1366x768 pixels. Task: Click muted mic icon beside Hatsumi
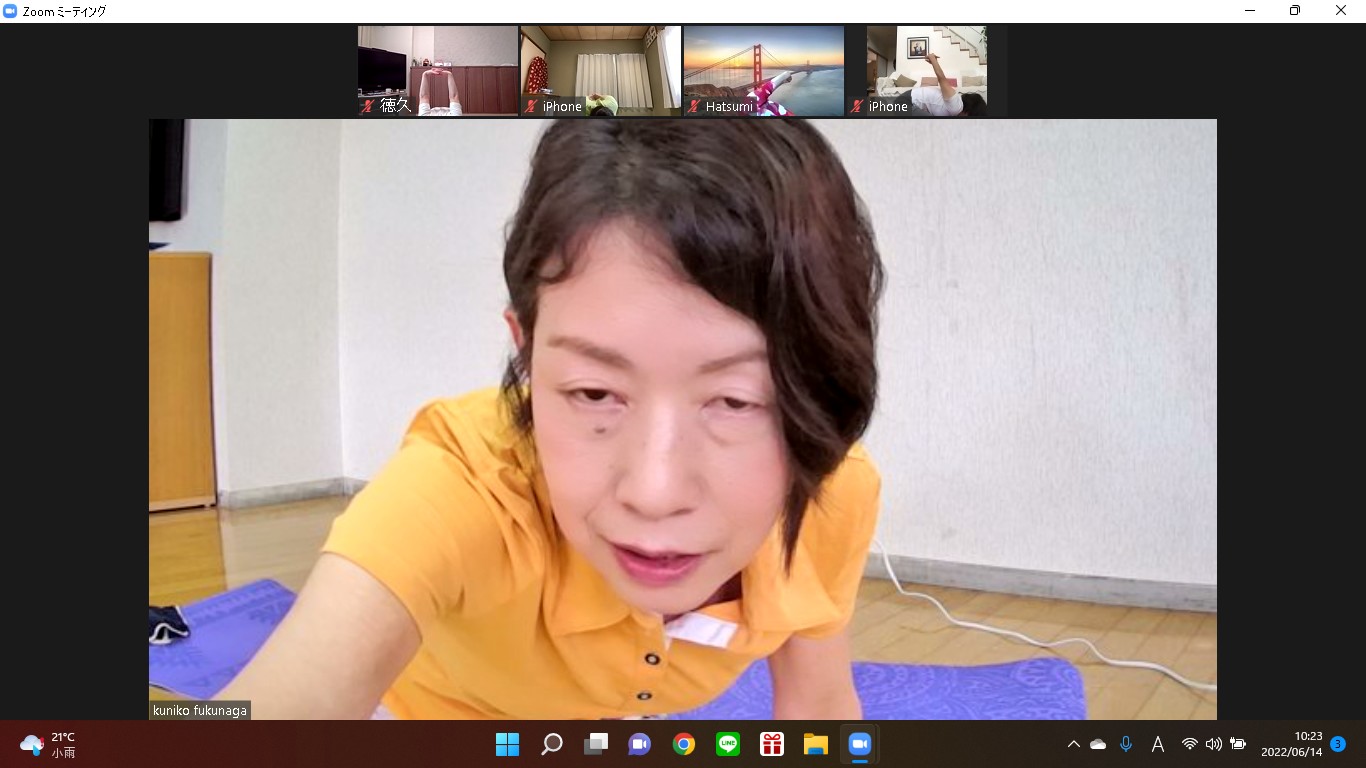pos(694,106)
